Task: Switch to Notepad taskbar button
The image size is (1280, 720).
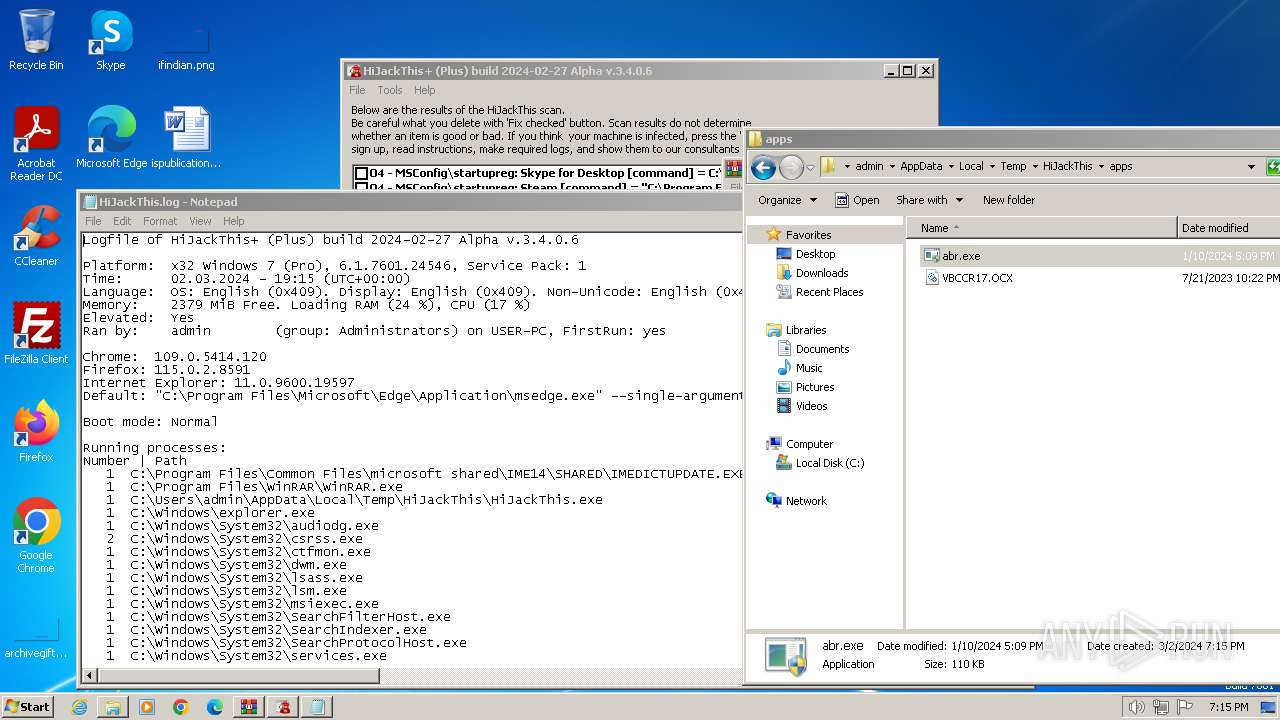Action: coord(317,707)
